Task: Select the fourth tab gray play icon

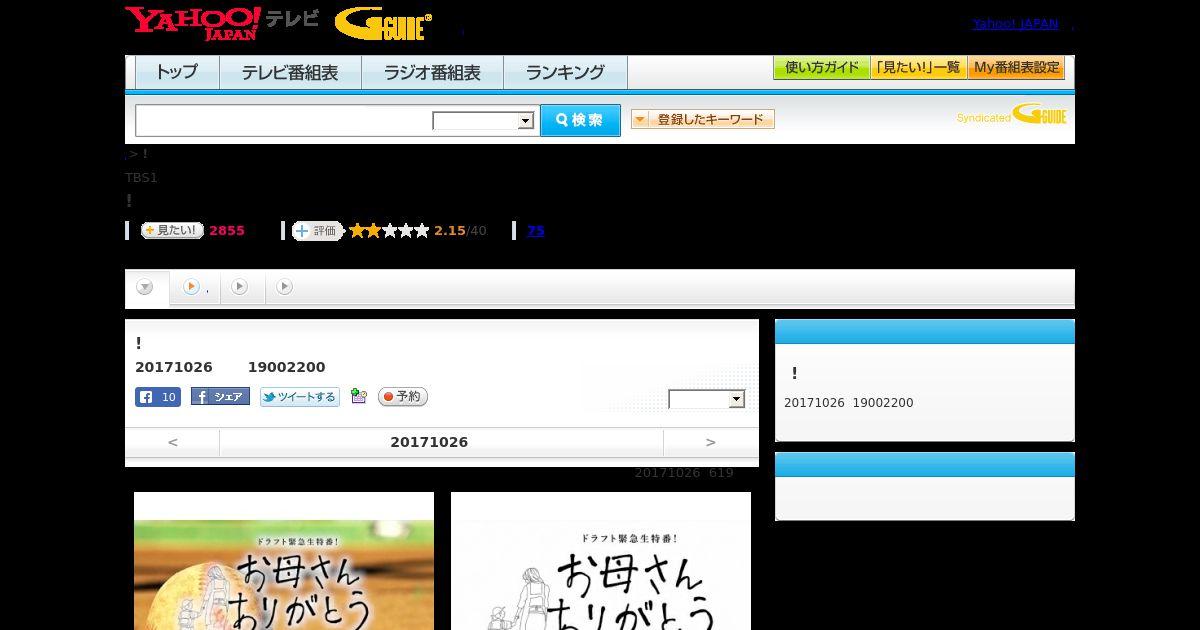Action: (285, 288)
